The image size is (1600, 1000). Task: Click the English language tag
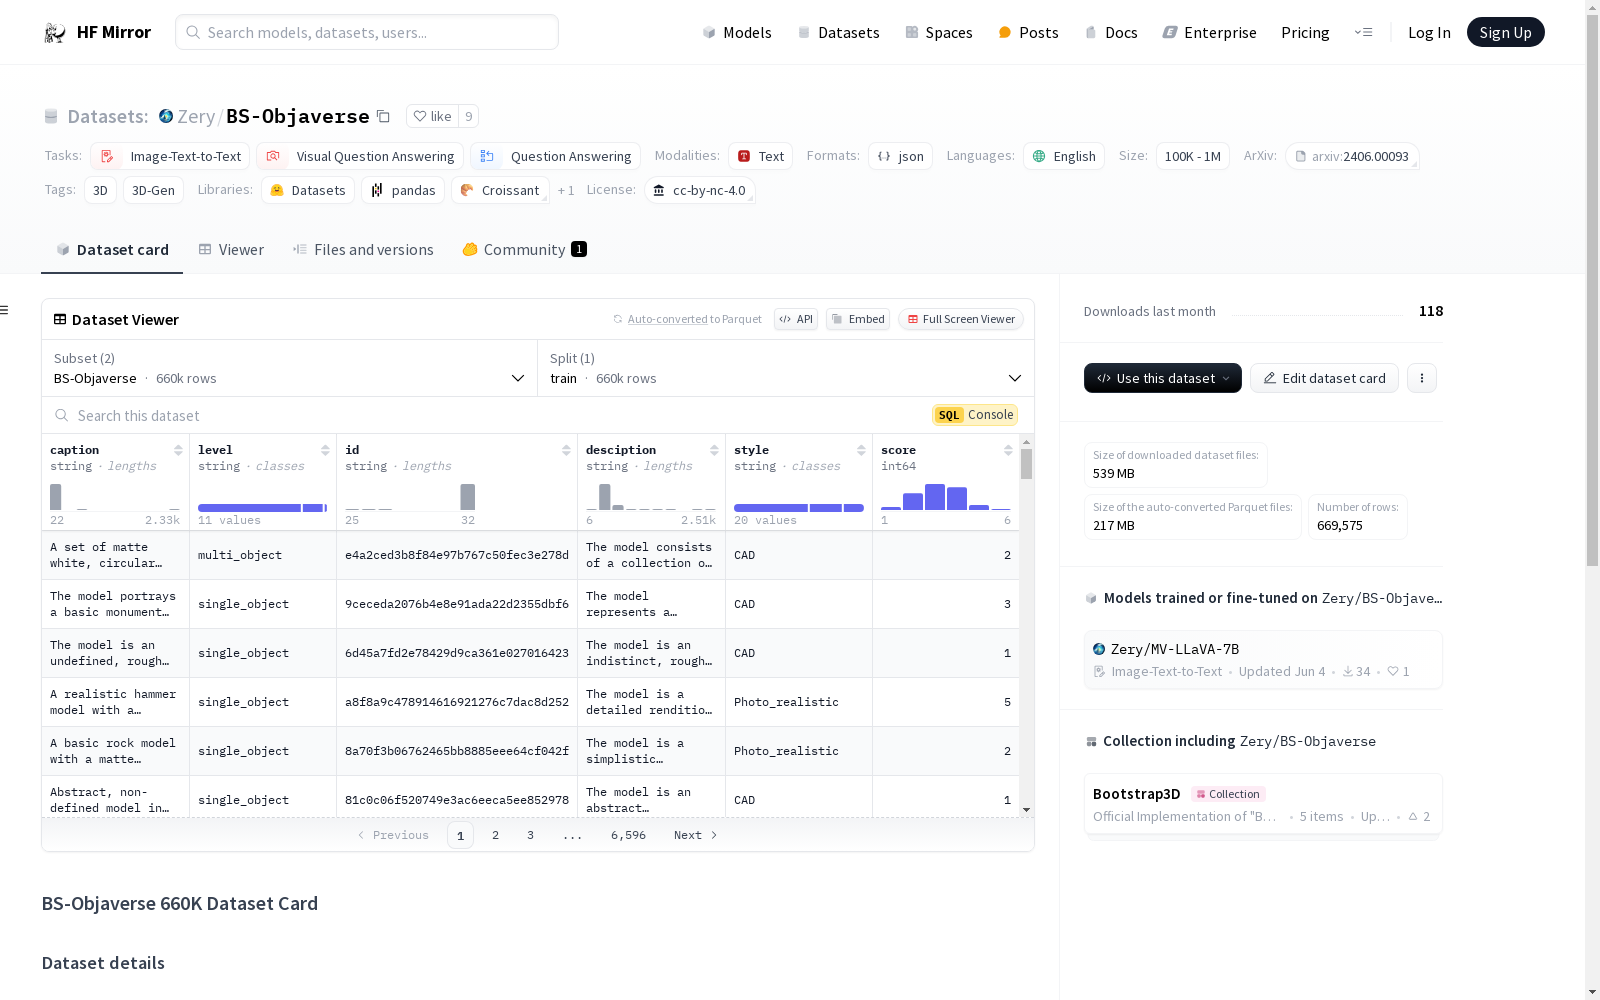tap(1064, 156)
